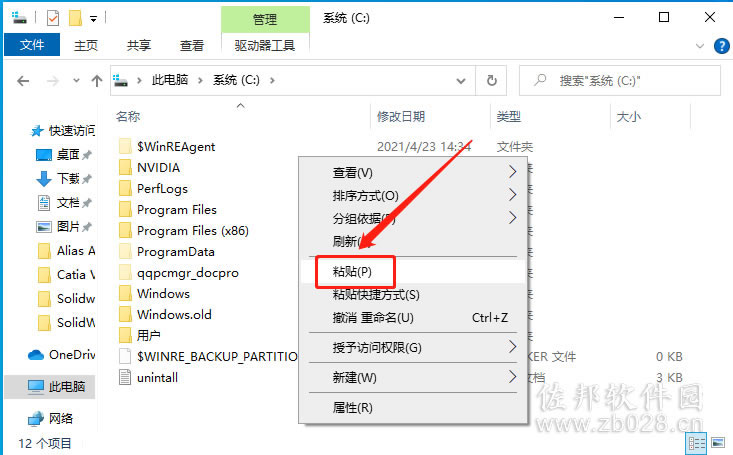Open Help with the question mark icon

(x=721, y=46)
